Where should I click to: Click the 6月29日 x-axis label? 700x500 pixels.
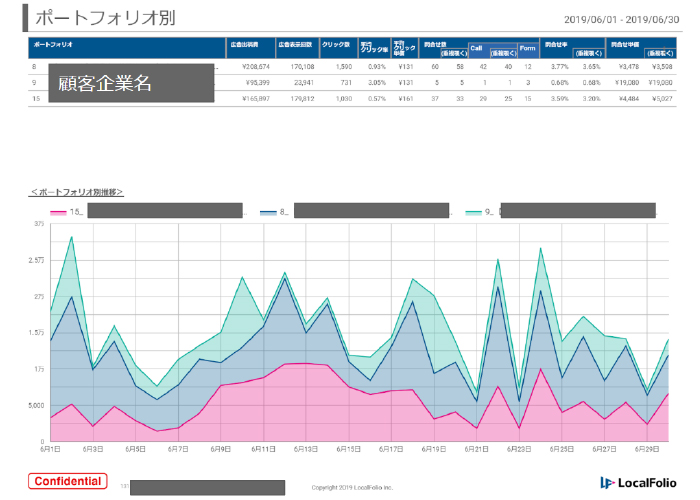tap(647, 449)
